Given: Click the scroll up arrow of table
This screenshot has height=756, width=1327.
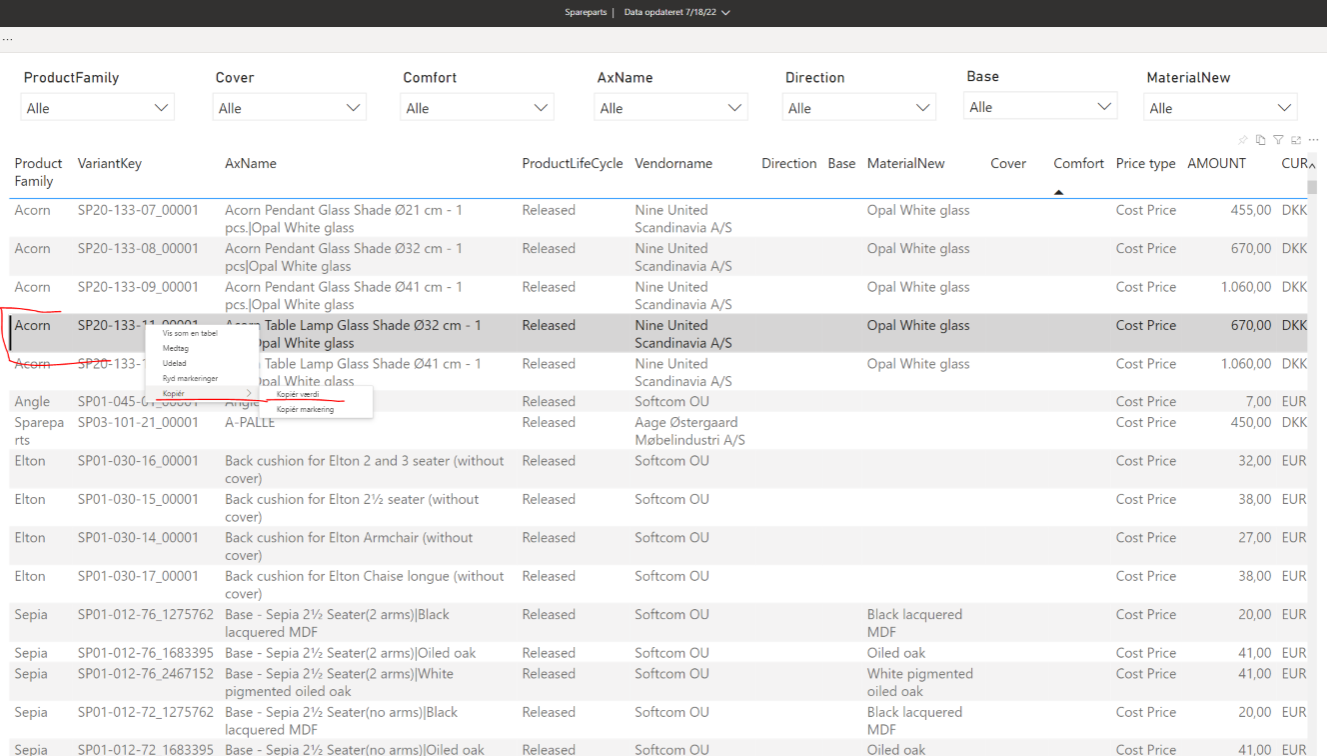Looking at the screenshot, I should (1312, 166).
